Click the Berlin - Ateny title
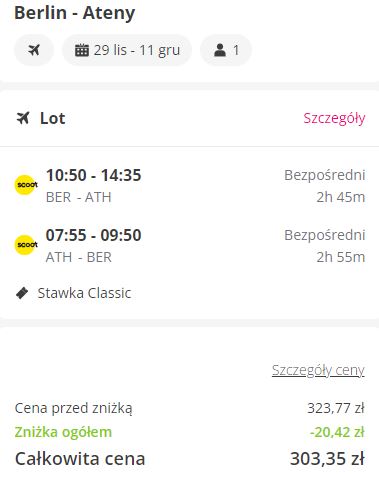 [x=75, y=13]
